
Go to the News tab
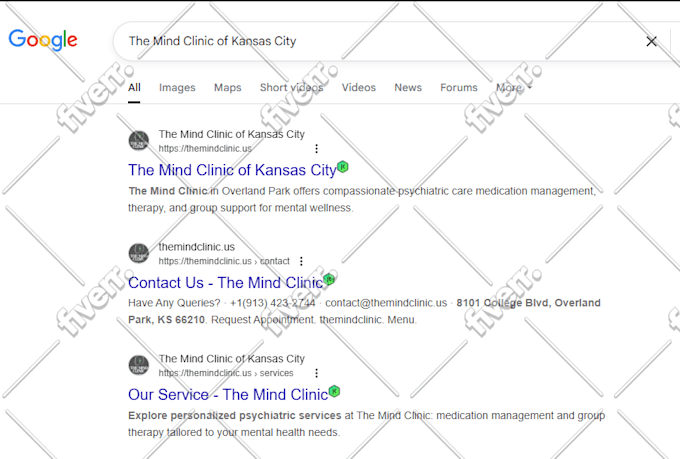(408, 88)
